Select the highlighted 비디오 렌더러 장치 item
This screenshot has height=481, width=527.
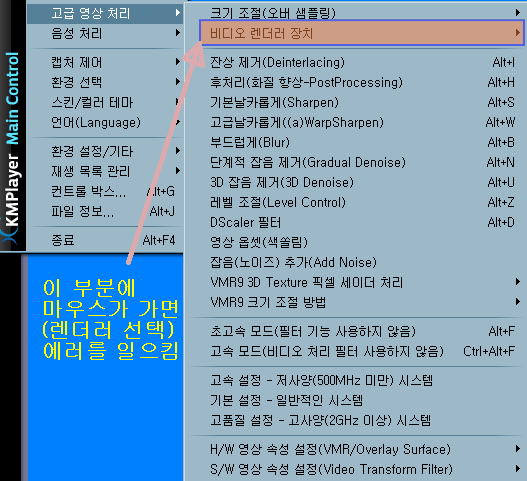coord(362,33)
